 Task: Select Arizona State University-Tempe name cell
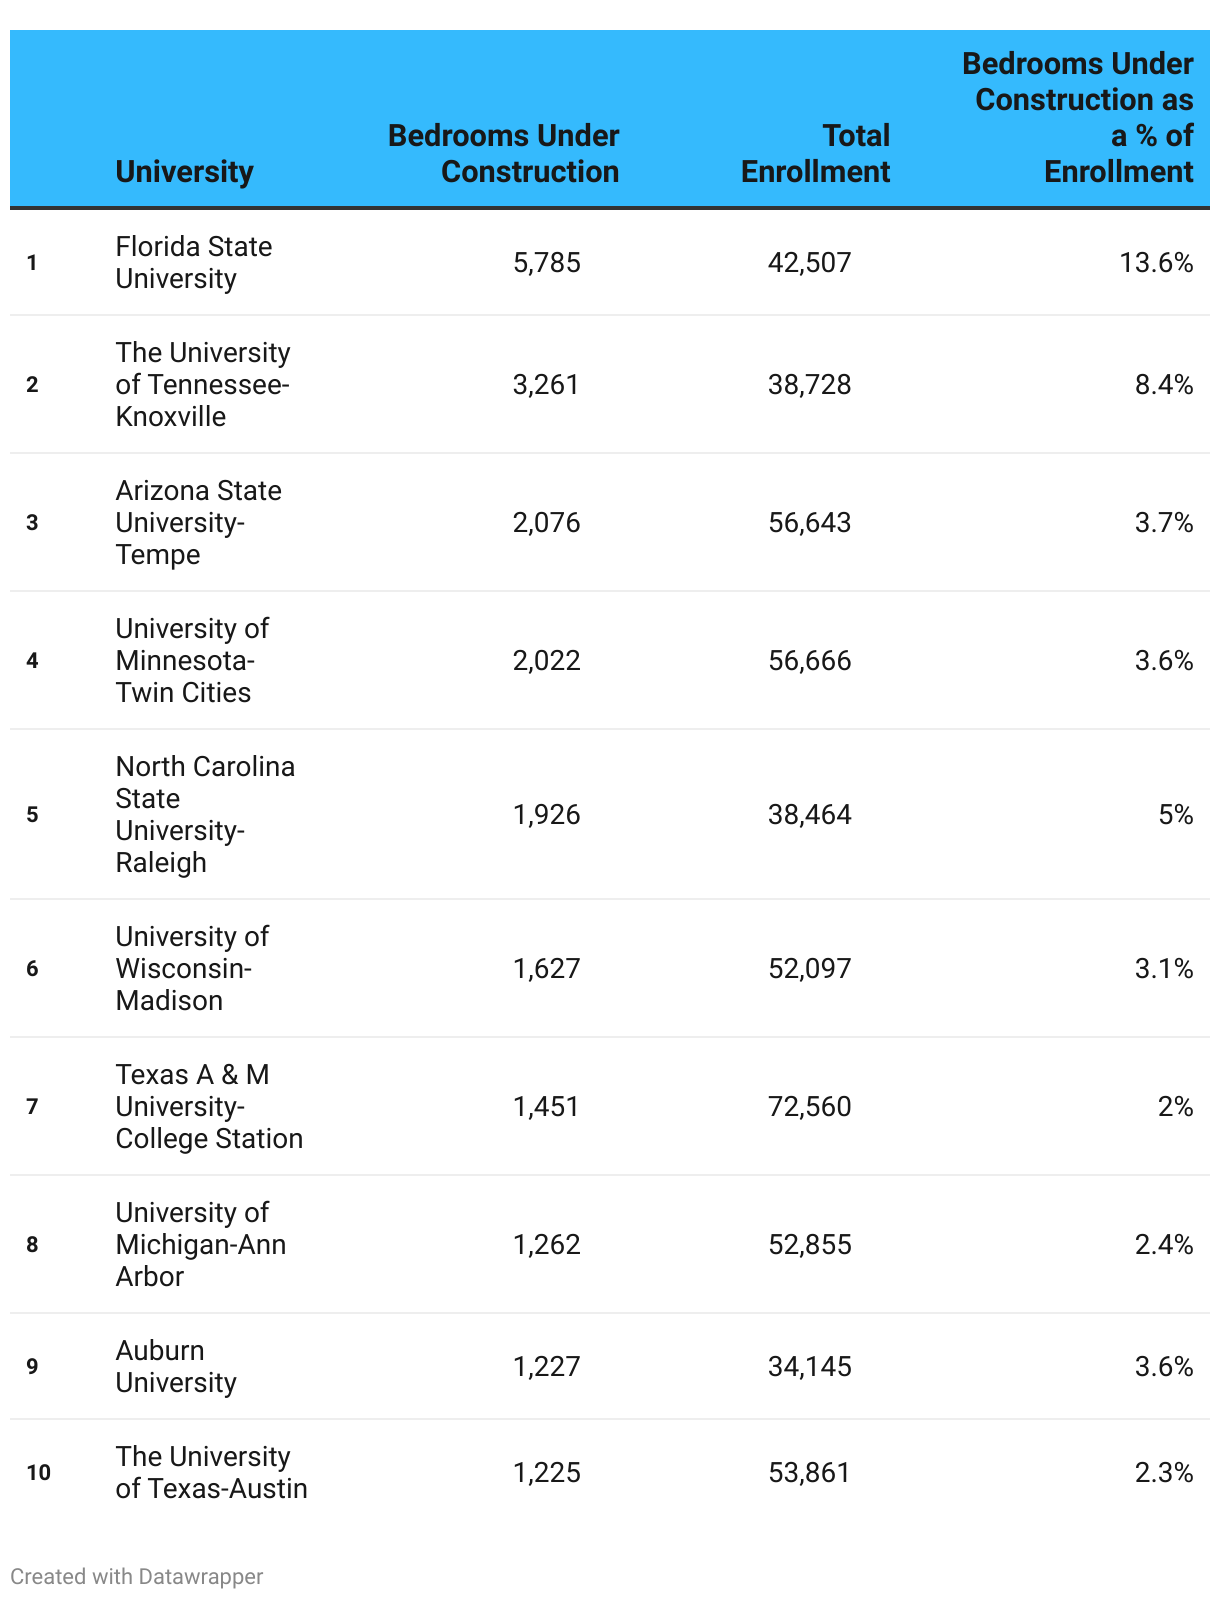point(198,522)
